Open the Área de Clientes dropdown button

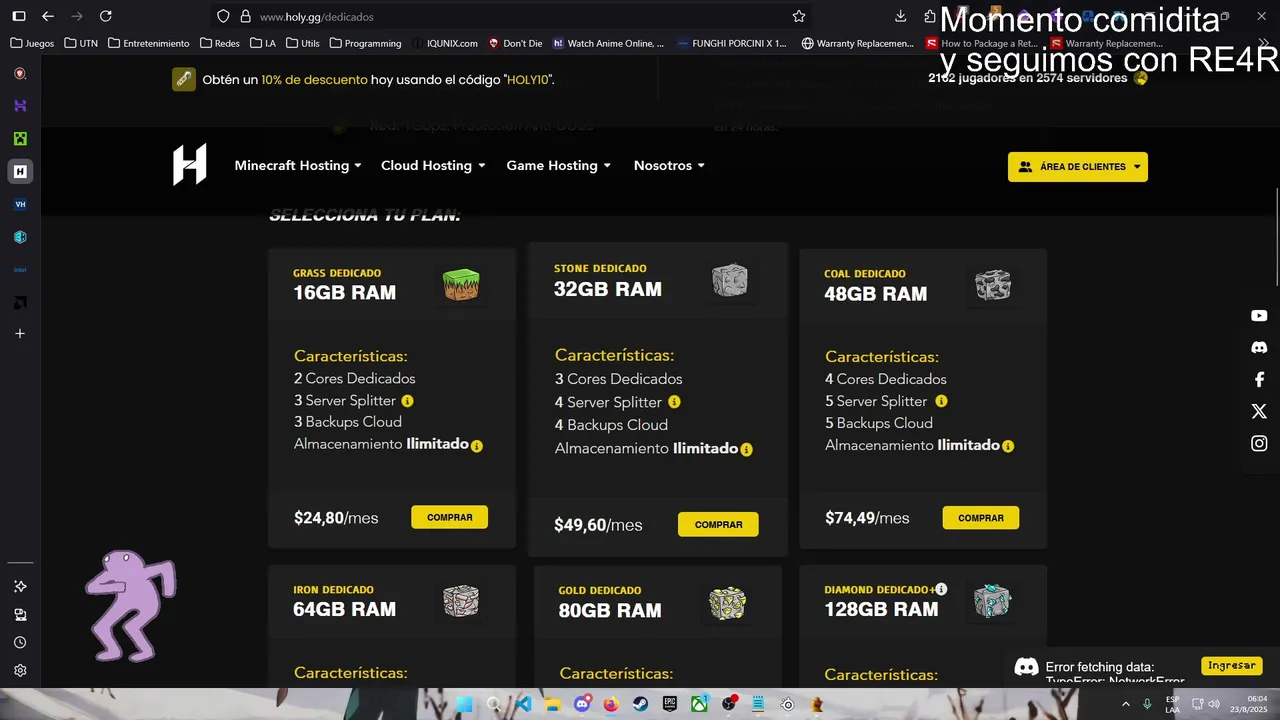pyautogui.click(x=1078, y=167)
